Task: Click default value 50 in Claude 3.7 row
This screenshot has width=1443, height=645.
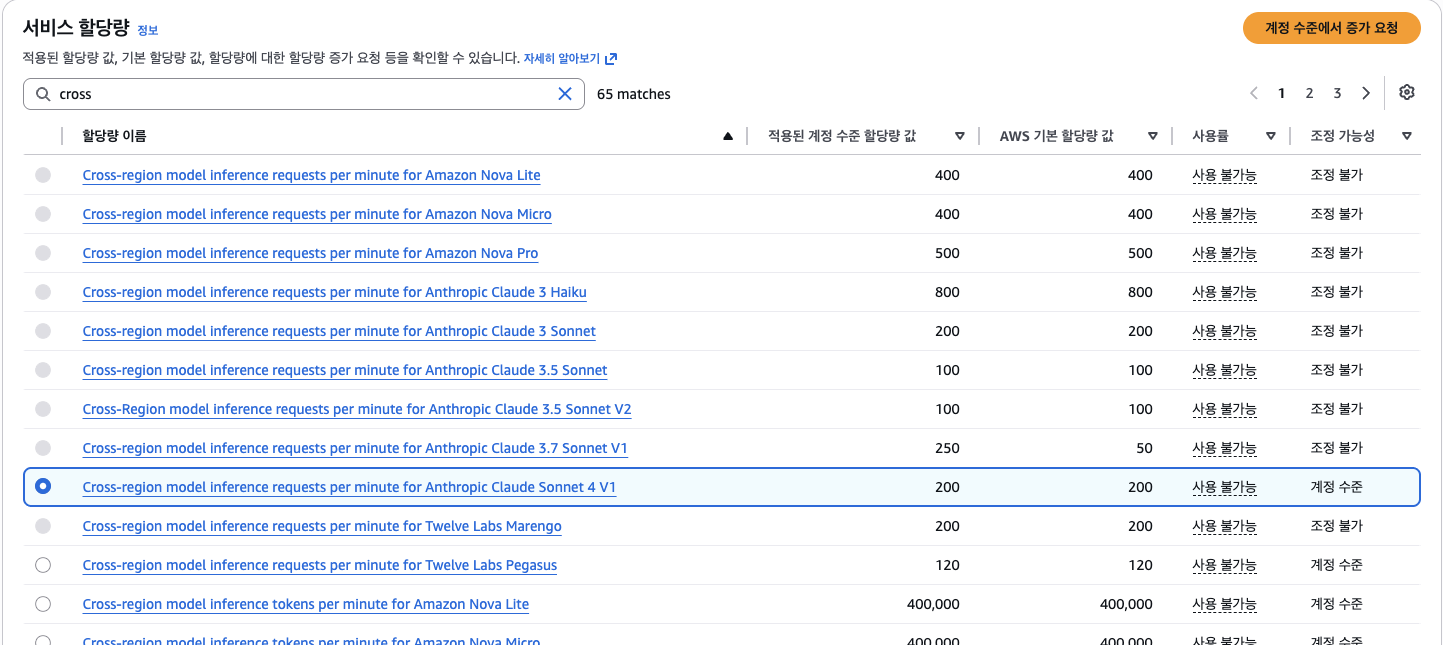Action: tap(1144, 448)
